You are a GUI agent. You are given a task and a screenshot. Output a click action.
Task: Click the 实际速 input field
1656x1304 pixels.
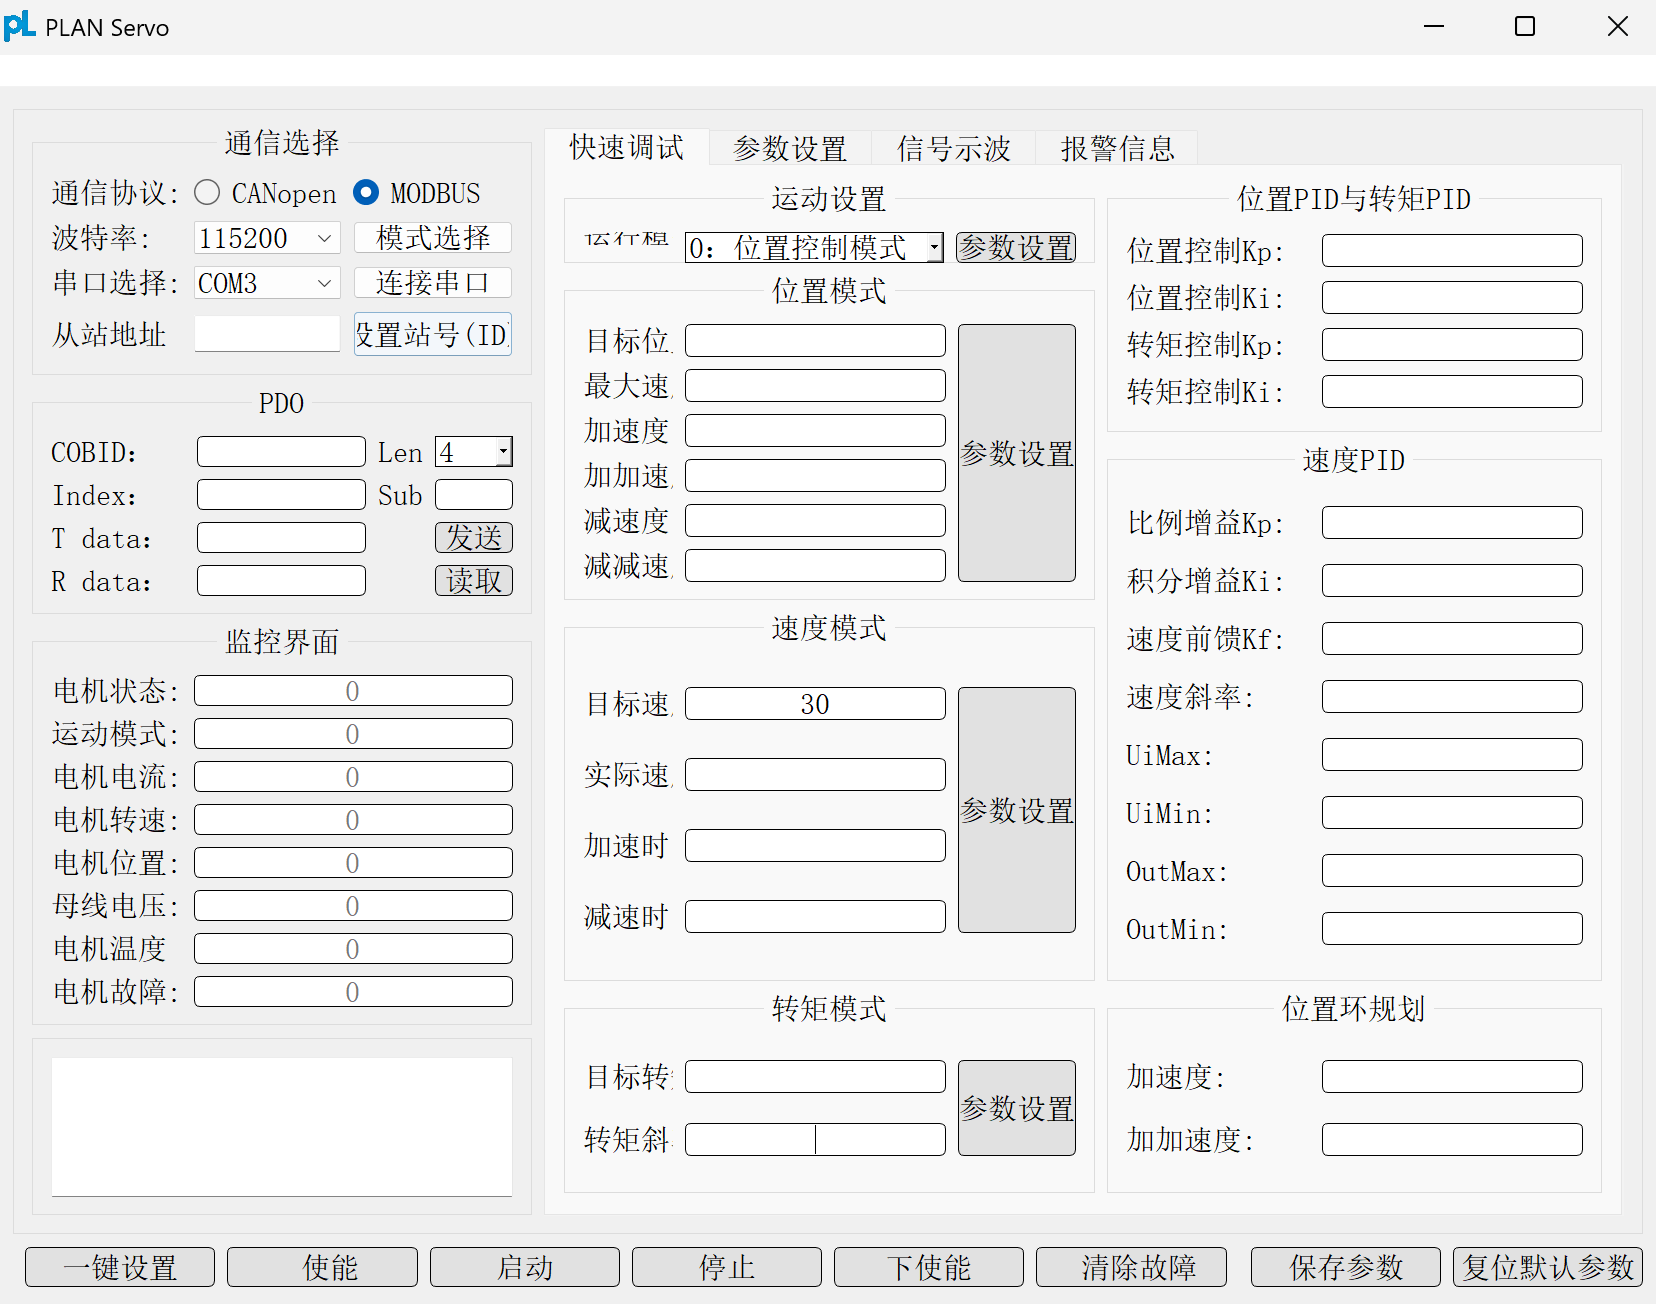(x=815, y=775)
